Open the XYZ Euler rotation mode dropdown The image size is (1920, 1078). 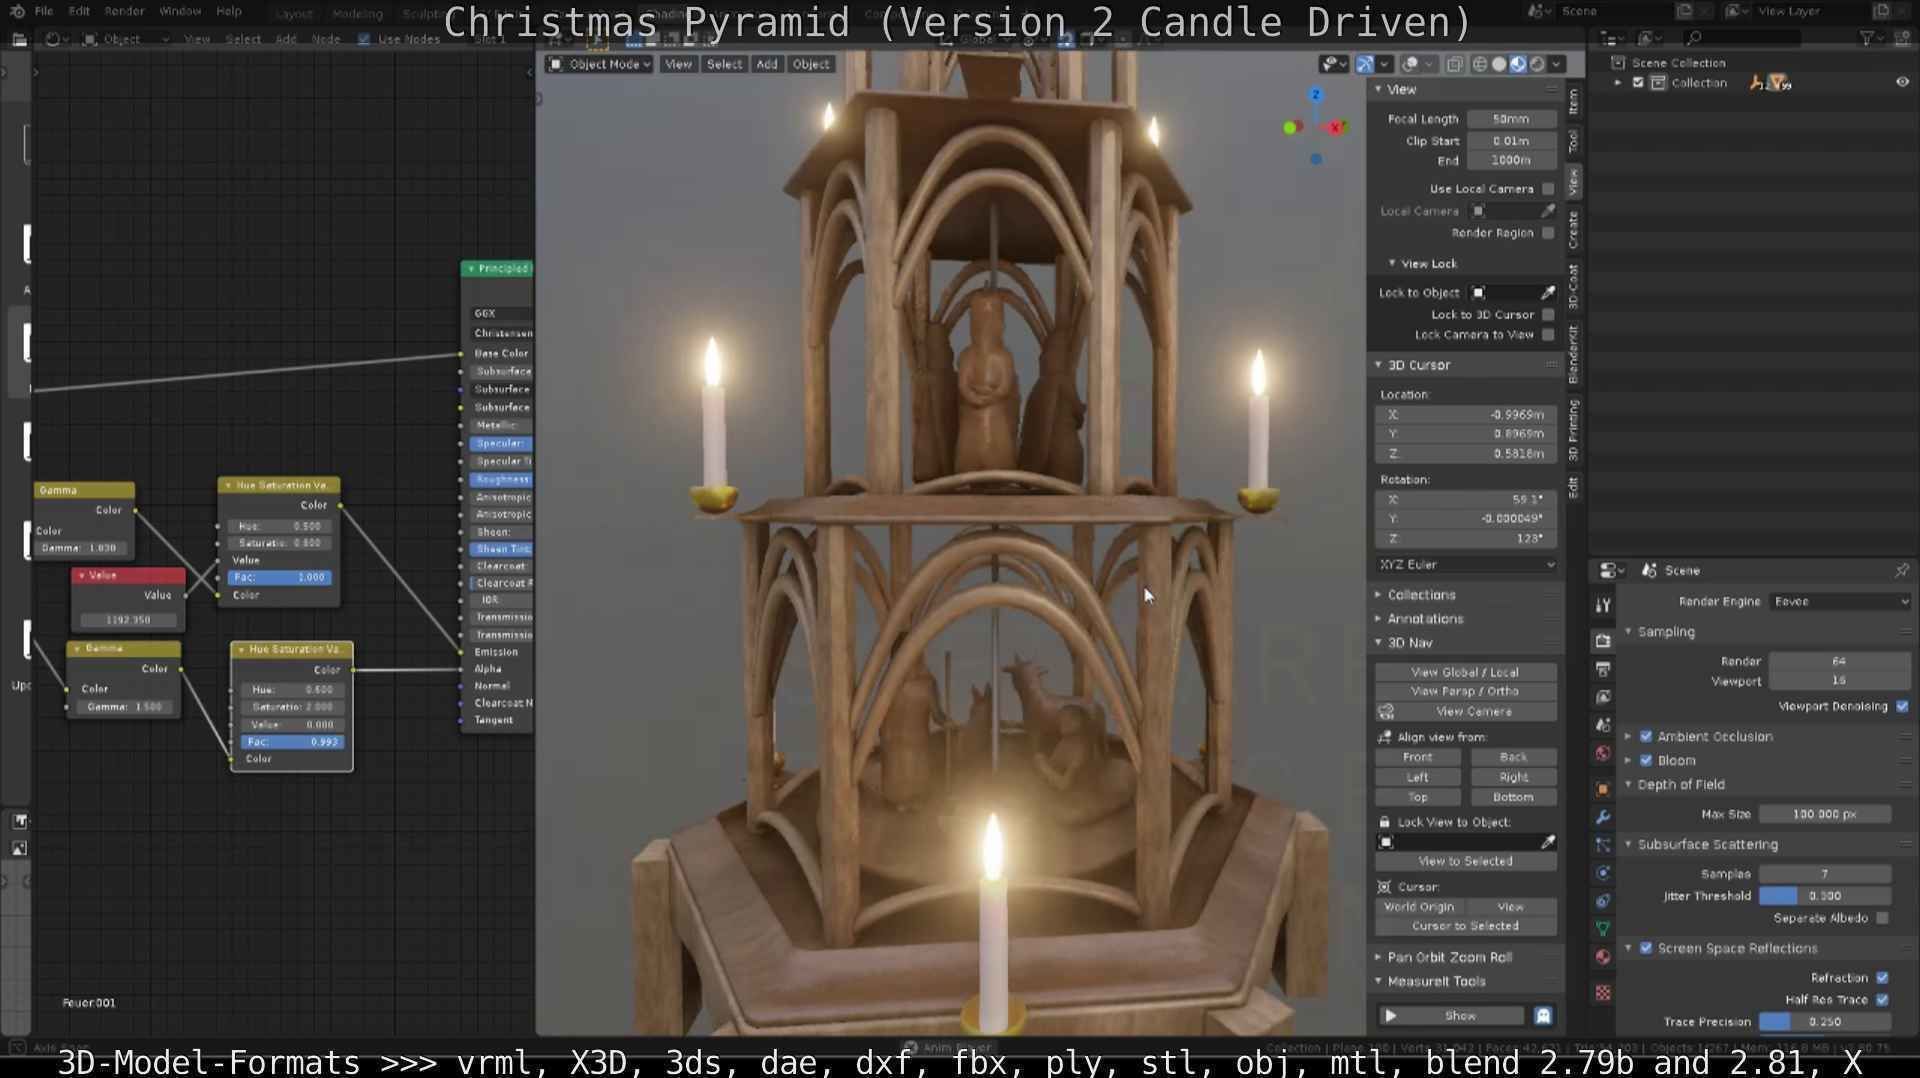tap(1466, 565)
